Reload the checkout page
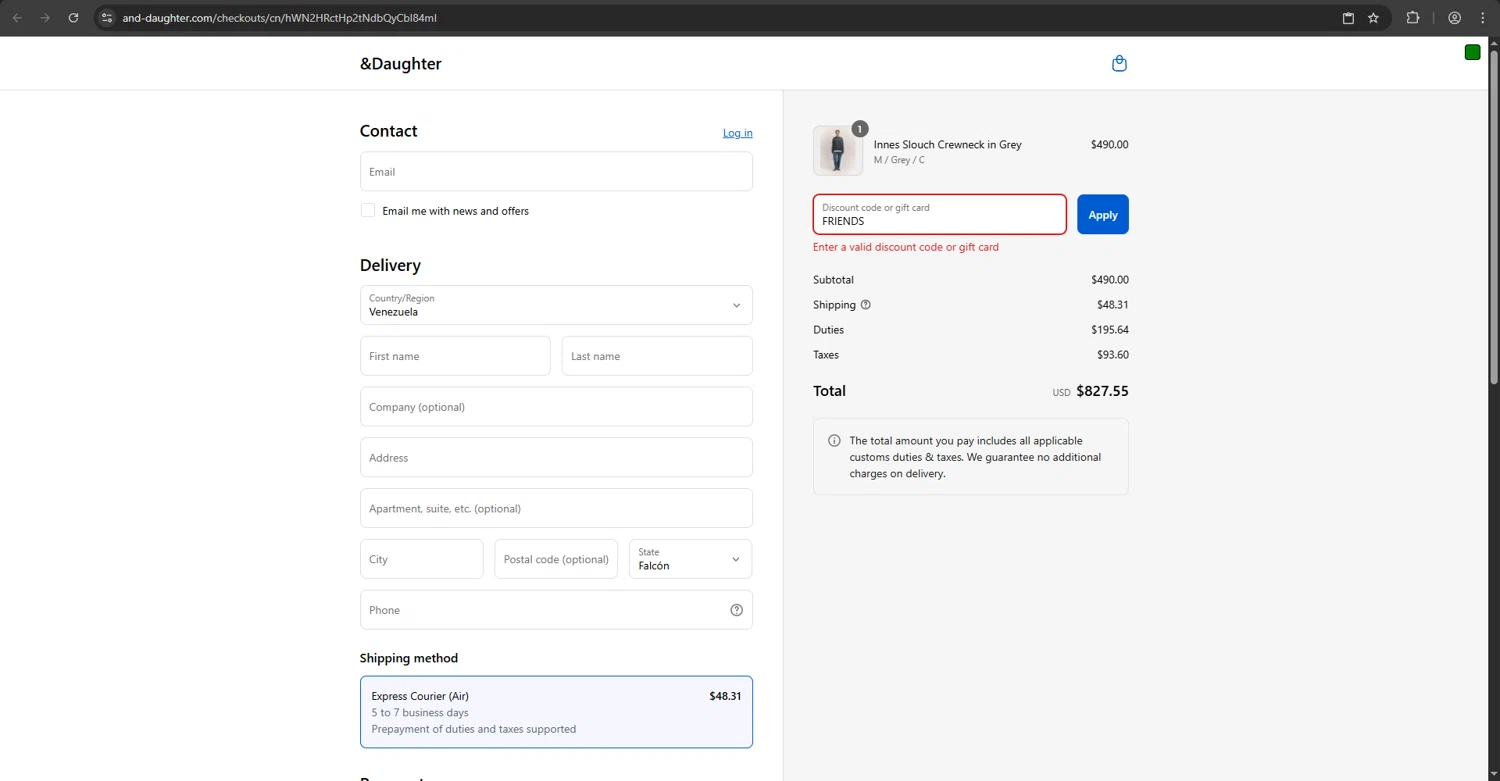Image resolution: width=1500 pixels, height=781 pixels. (x=73, y=18)
